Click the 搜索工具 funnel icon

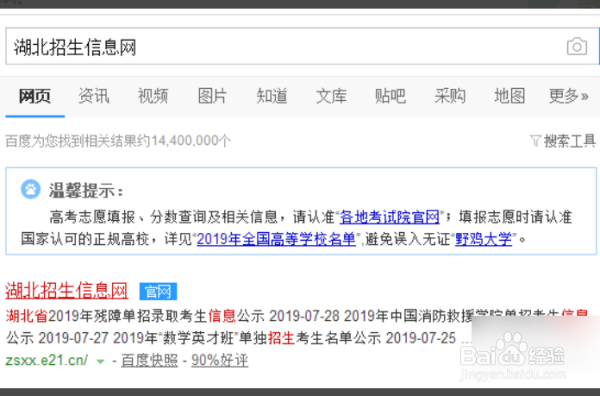(536, 141)
